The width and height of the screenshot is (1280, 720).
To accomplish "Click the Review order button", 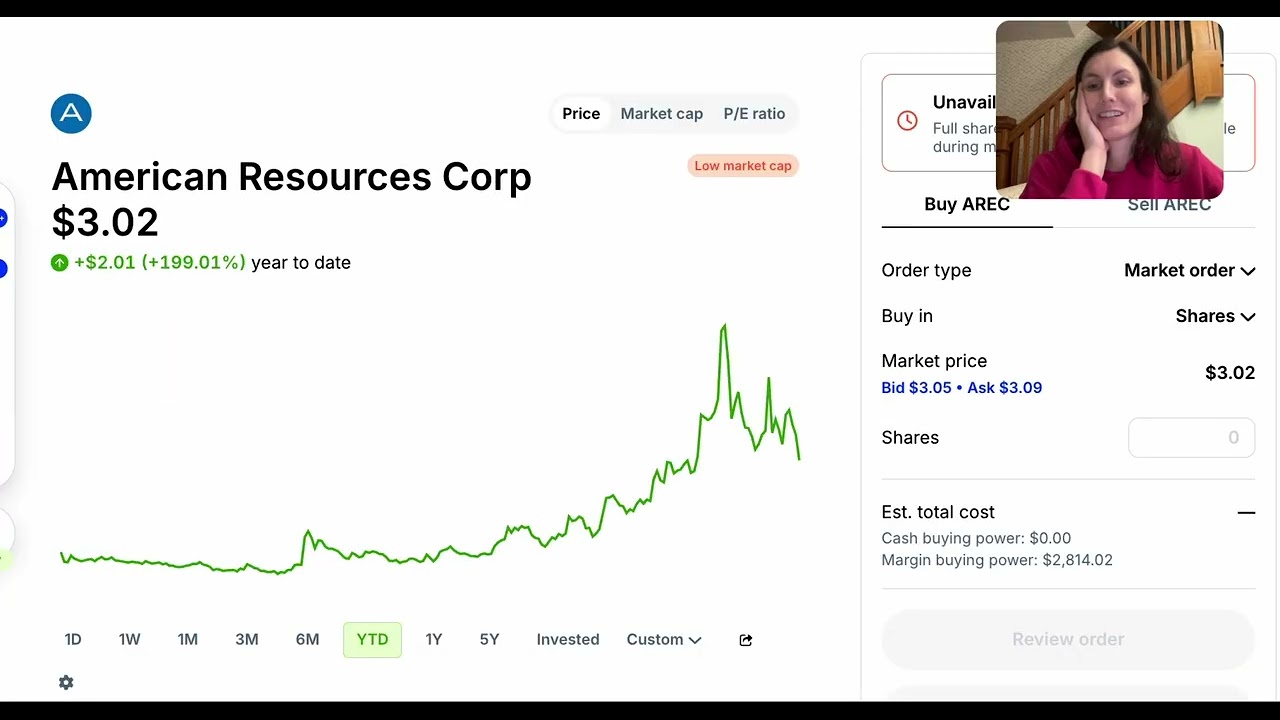I will coord(1068,639).
